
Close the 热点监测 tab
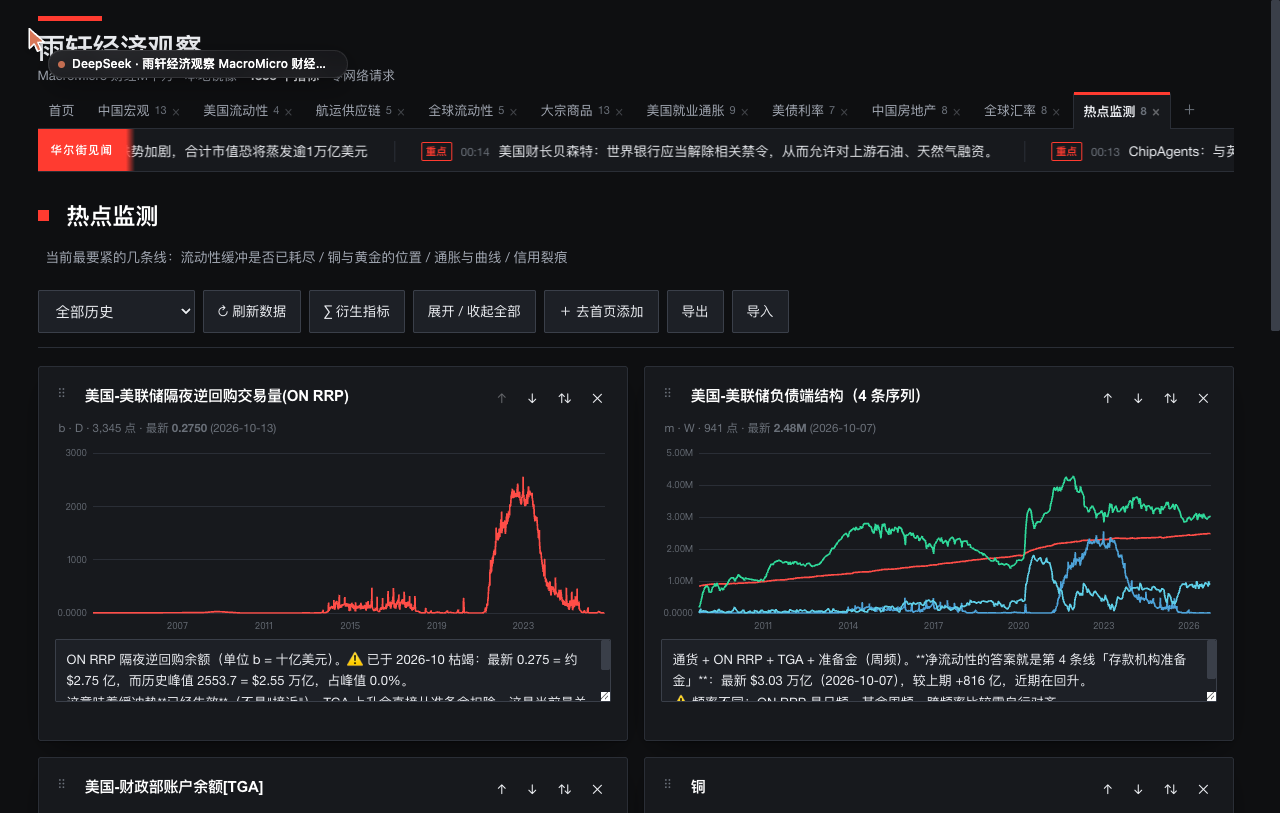1156,111
